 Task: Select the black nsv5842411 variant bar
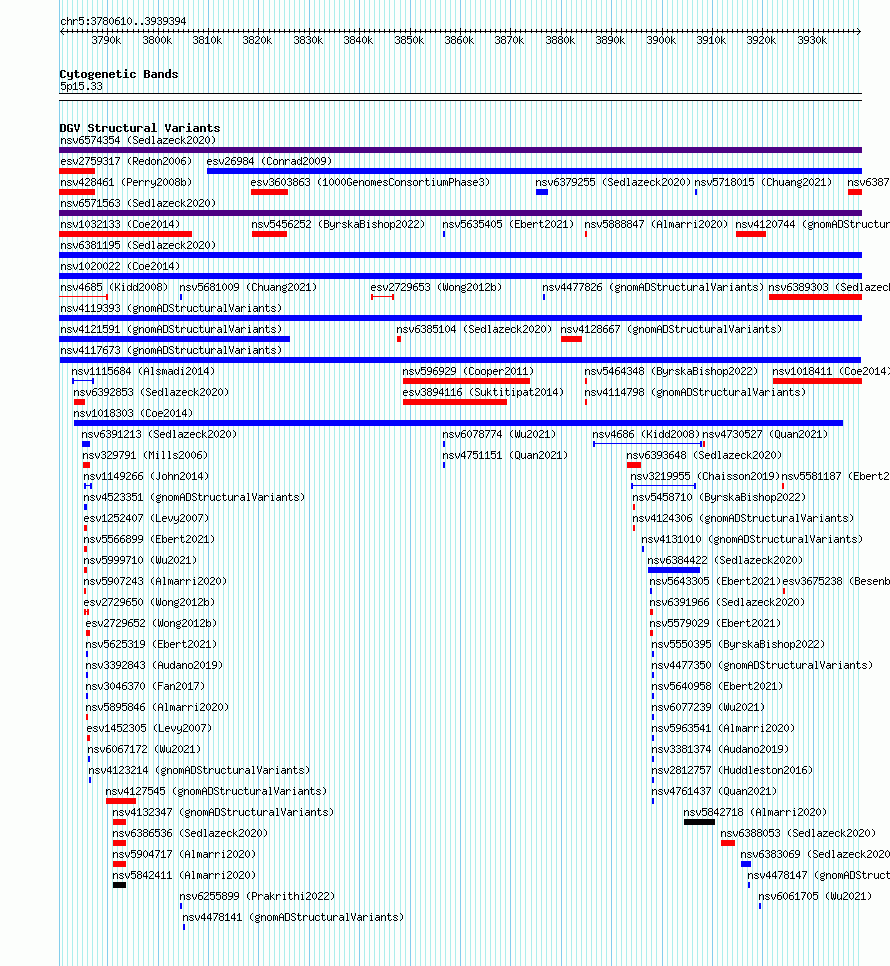[x=119, y=885]
